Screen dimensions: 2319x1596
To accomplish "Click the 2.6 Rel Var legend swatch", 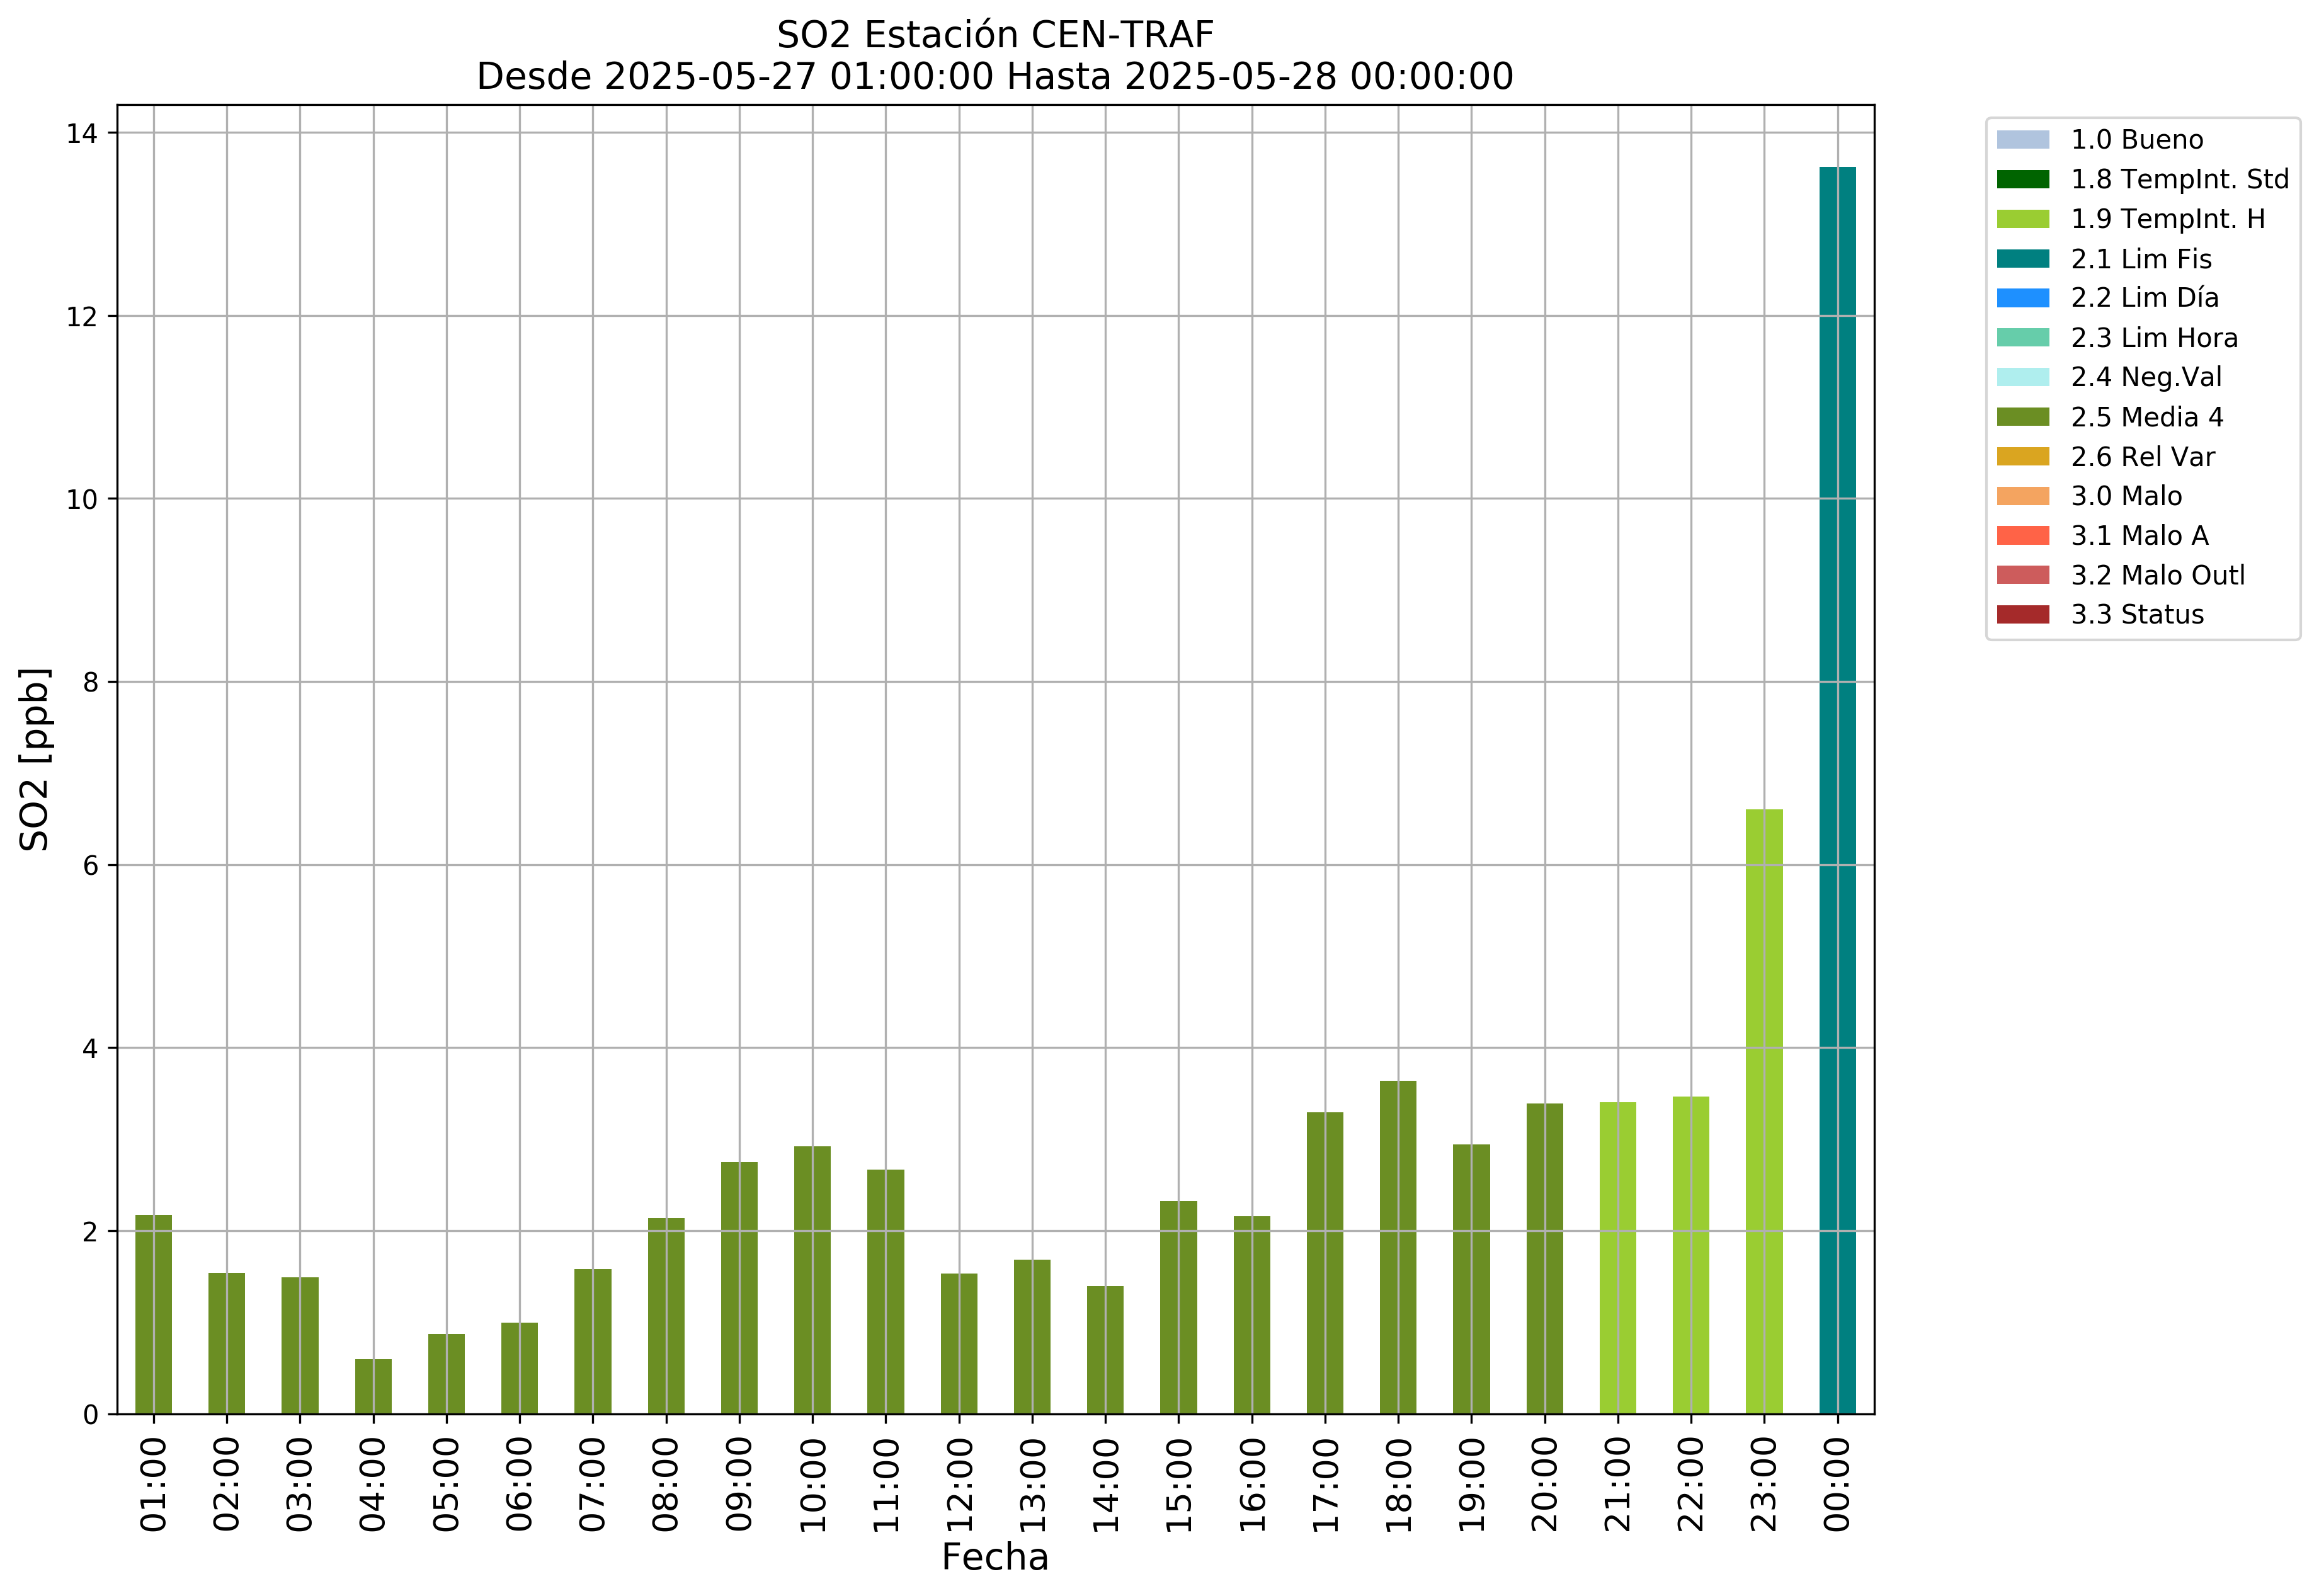I will coord(2022,457).
